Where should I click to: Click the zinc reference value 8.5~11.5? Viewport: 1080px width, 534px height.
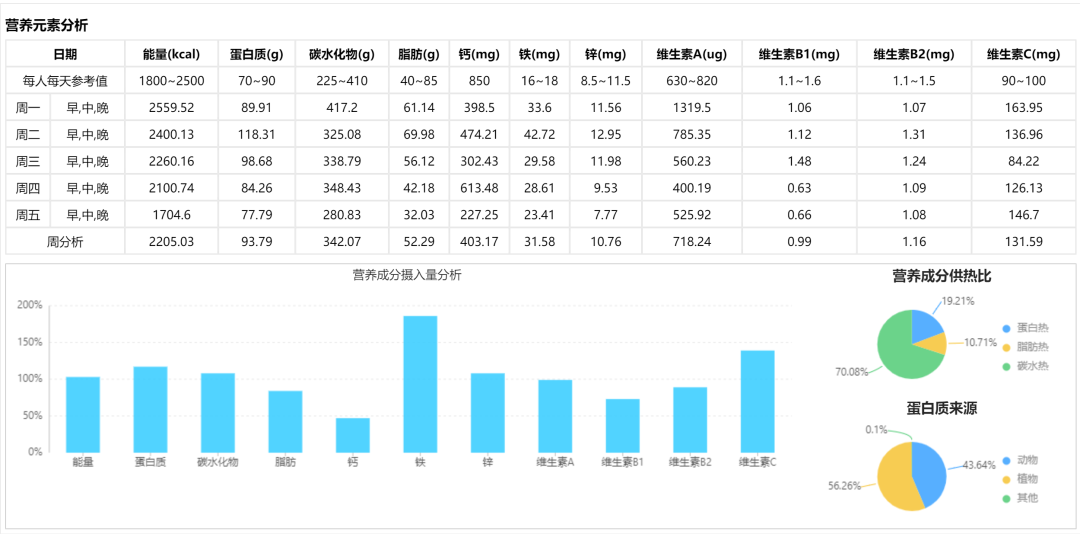(x=605, y=81)
